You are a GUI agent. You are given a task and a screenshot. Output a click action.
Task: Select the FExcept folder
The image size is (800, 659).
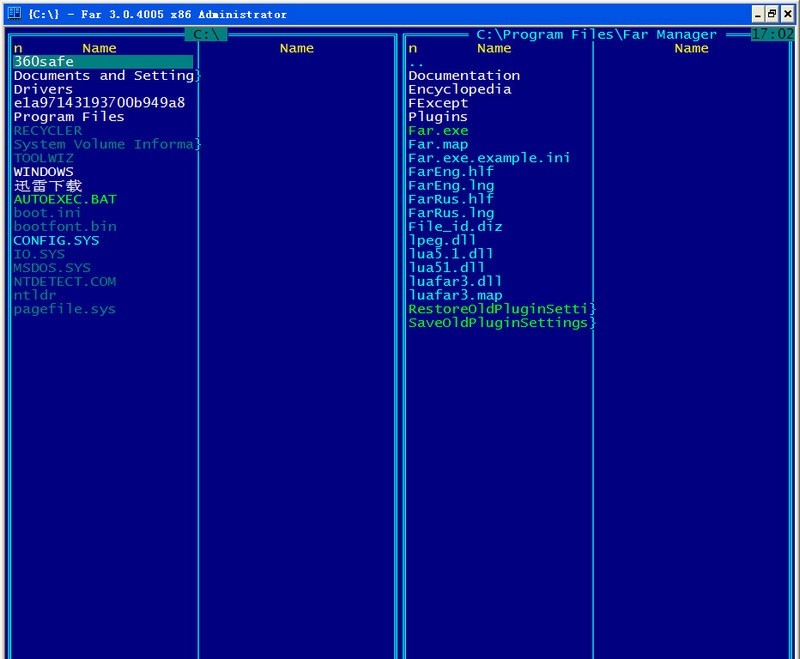point(438,103)
